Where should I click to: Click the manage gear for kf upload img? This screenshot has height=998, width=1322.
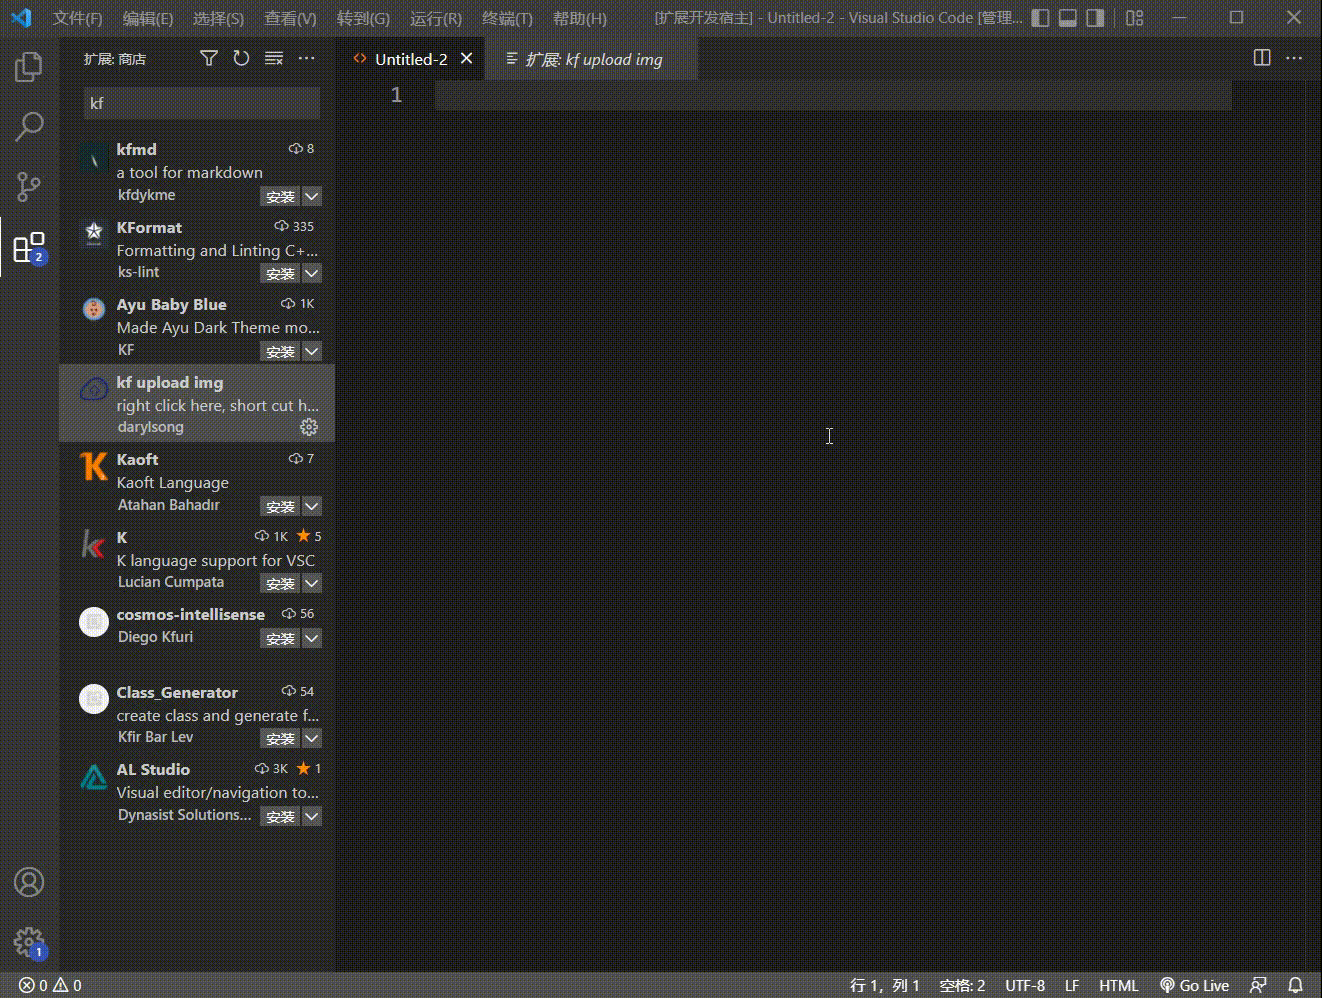[x=309, y=427]
